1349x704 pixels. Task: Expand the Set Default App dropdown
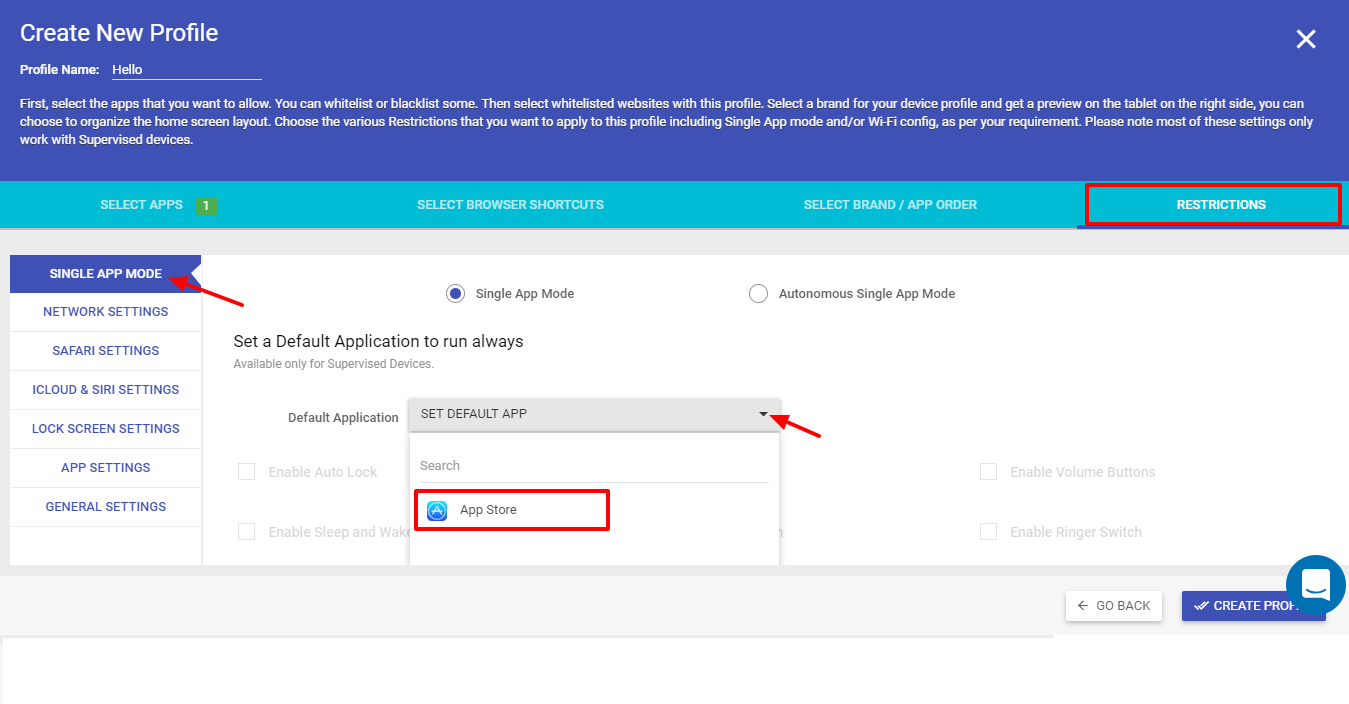click(x=594, y=414)
